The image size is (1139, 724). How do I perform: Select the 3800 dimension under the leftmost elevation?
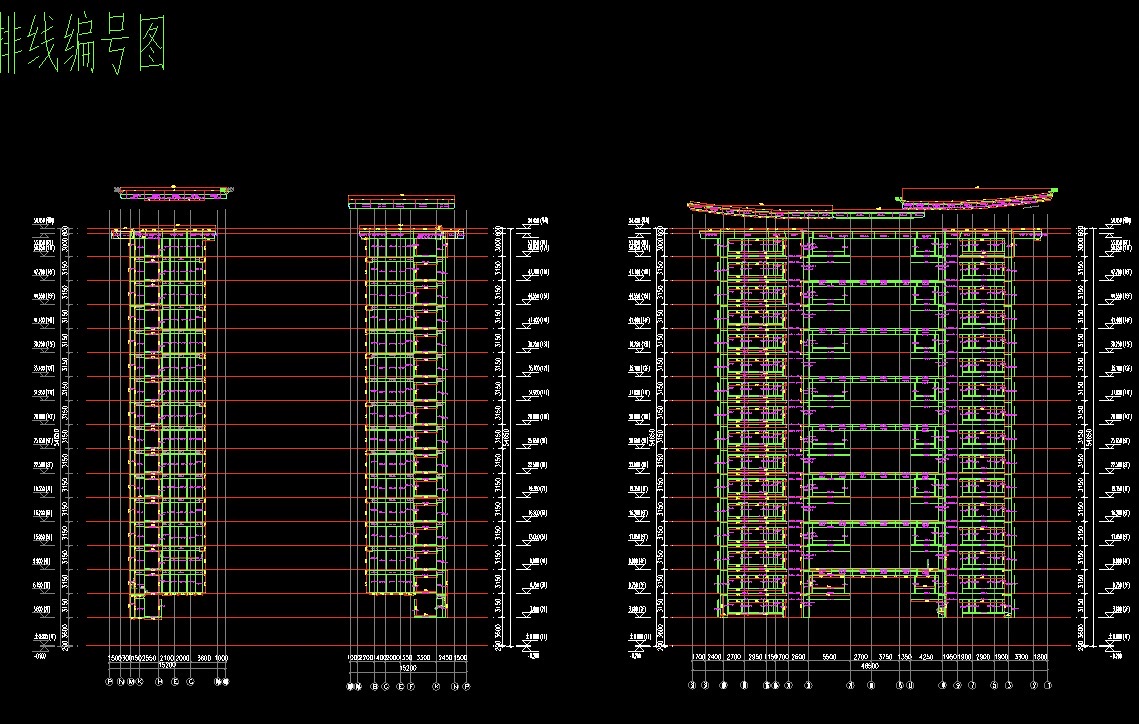[x=204, y=658]
